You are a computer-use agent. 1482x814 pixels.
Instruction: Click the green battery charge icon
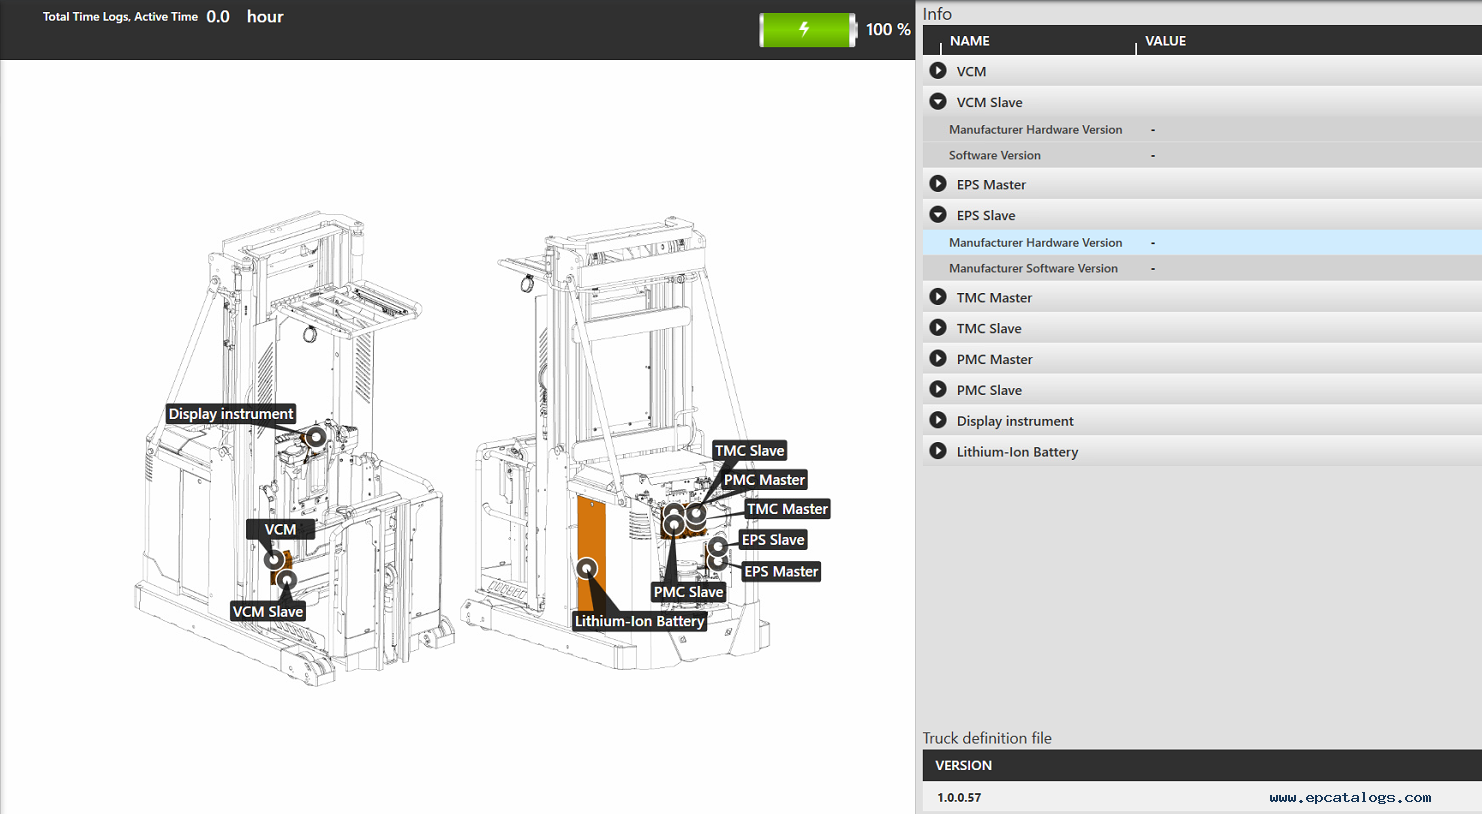point(806,30)
